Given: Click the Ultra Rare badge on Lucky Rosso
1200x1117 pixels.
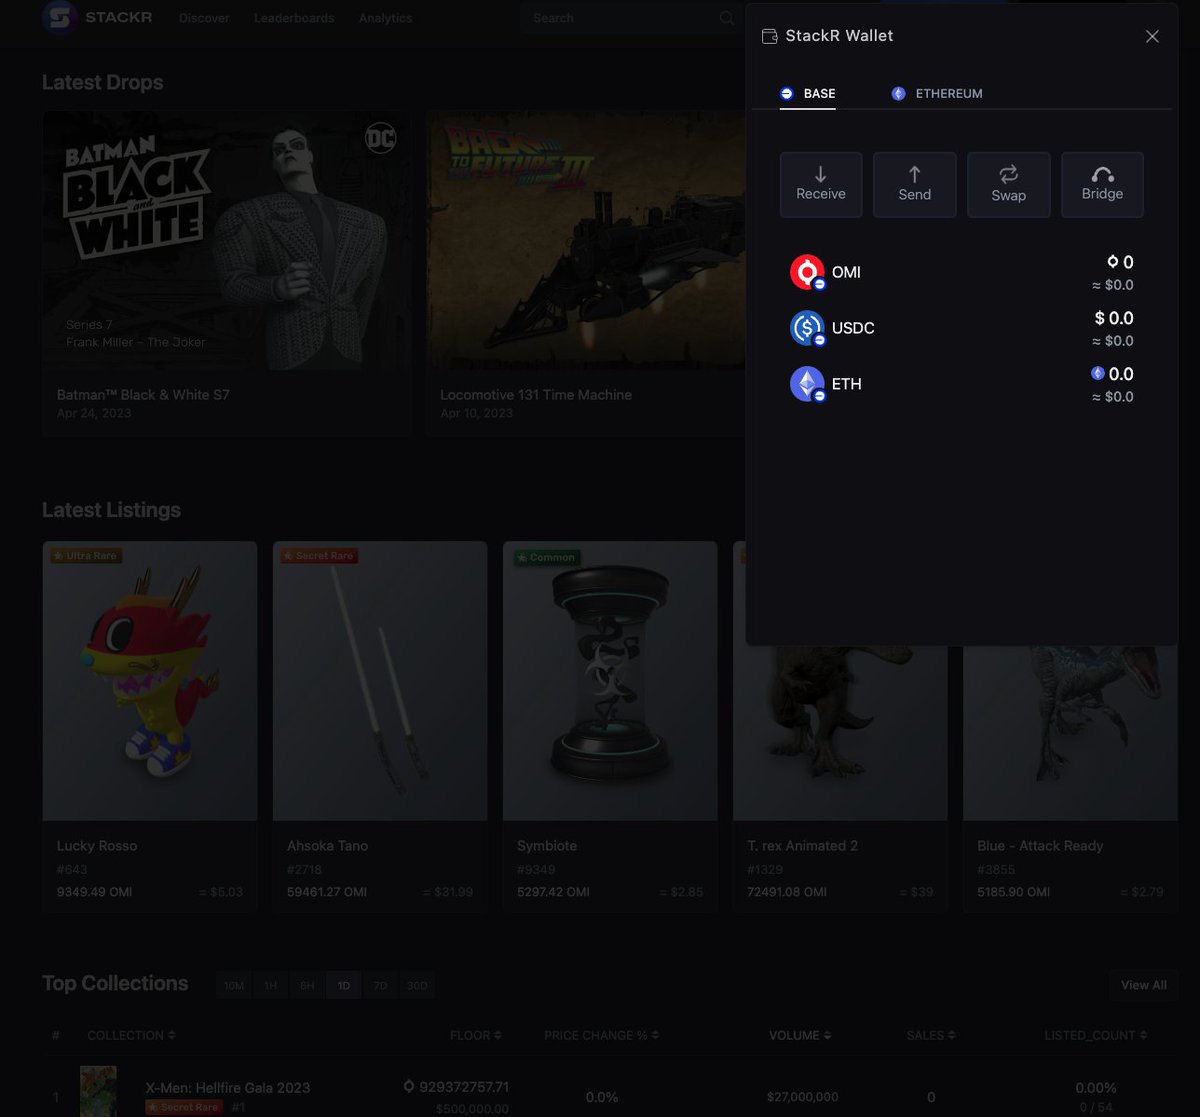Looking at the screenshot, I should [86, 555].
